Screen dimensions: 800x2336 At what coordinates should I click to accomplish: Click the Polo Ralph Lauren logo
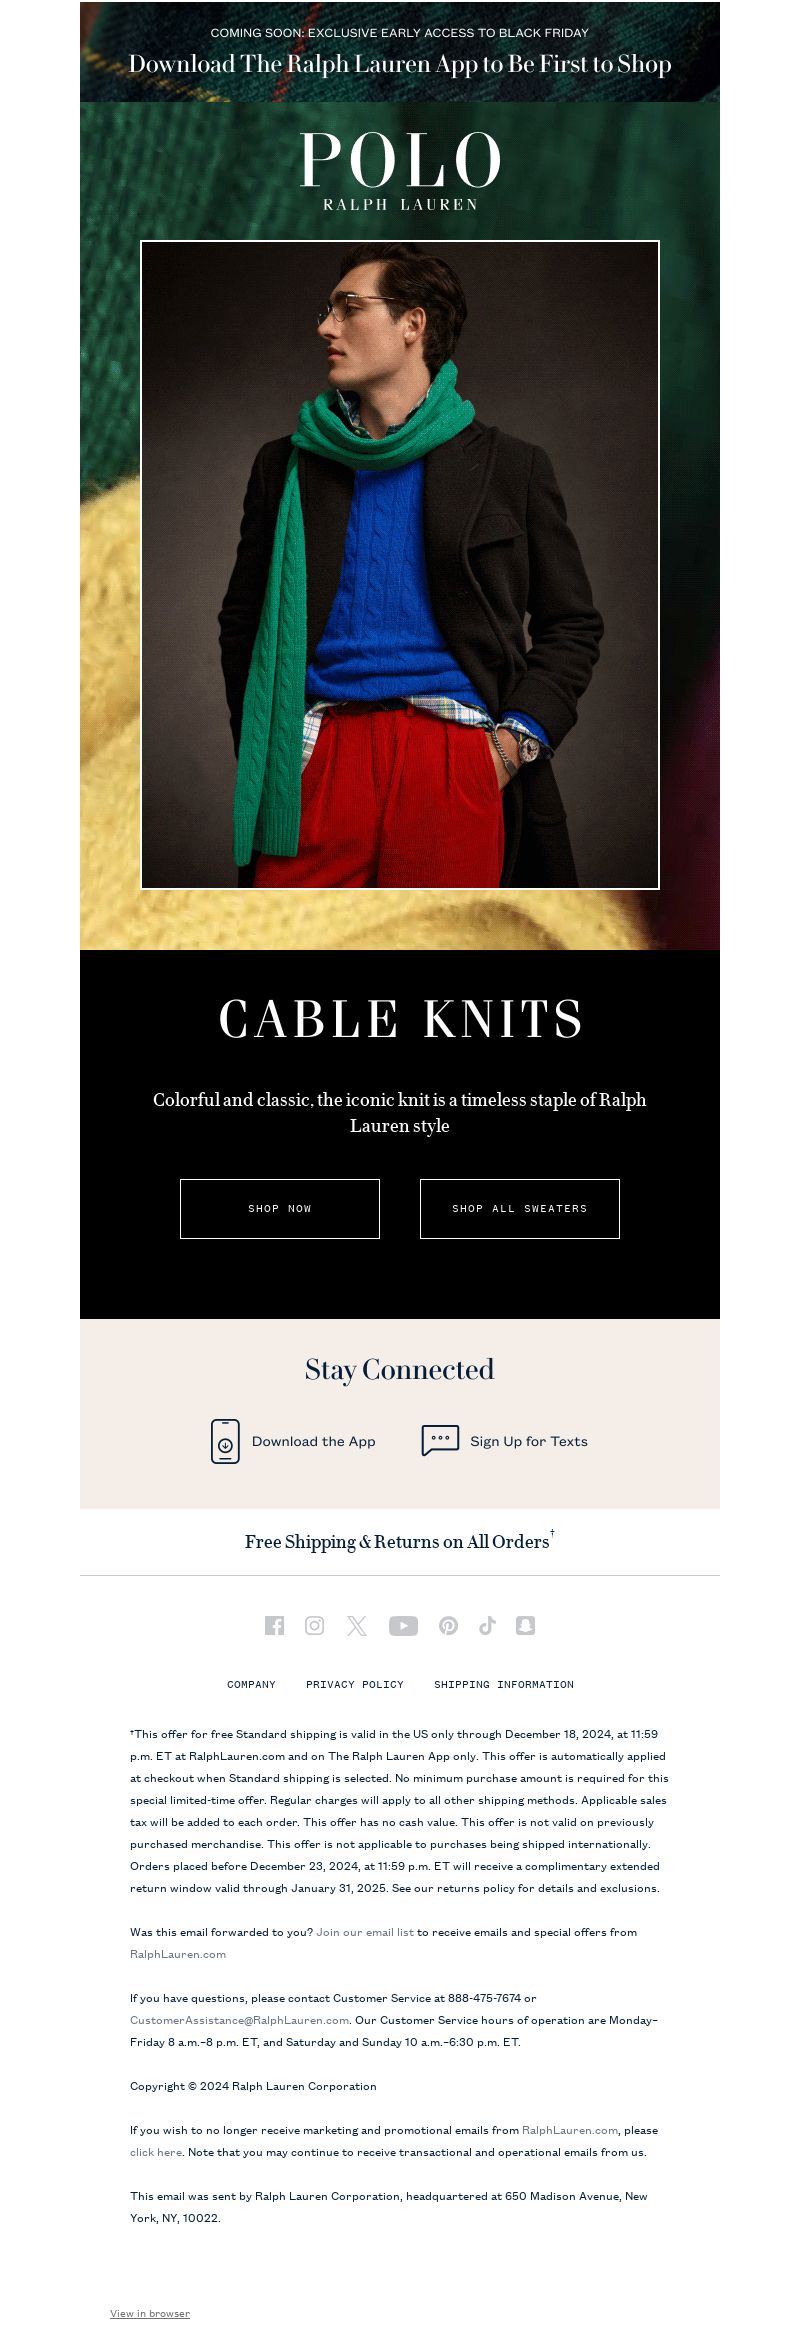(400, 171)
